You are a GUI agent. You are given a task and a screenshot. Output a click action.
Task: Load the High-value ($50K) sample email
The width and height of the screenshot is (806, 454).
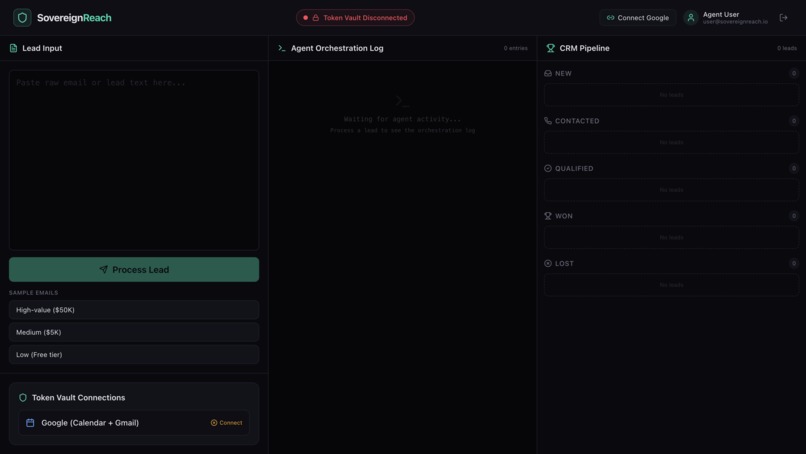[x=134, y=310]
